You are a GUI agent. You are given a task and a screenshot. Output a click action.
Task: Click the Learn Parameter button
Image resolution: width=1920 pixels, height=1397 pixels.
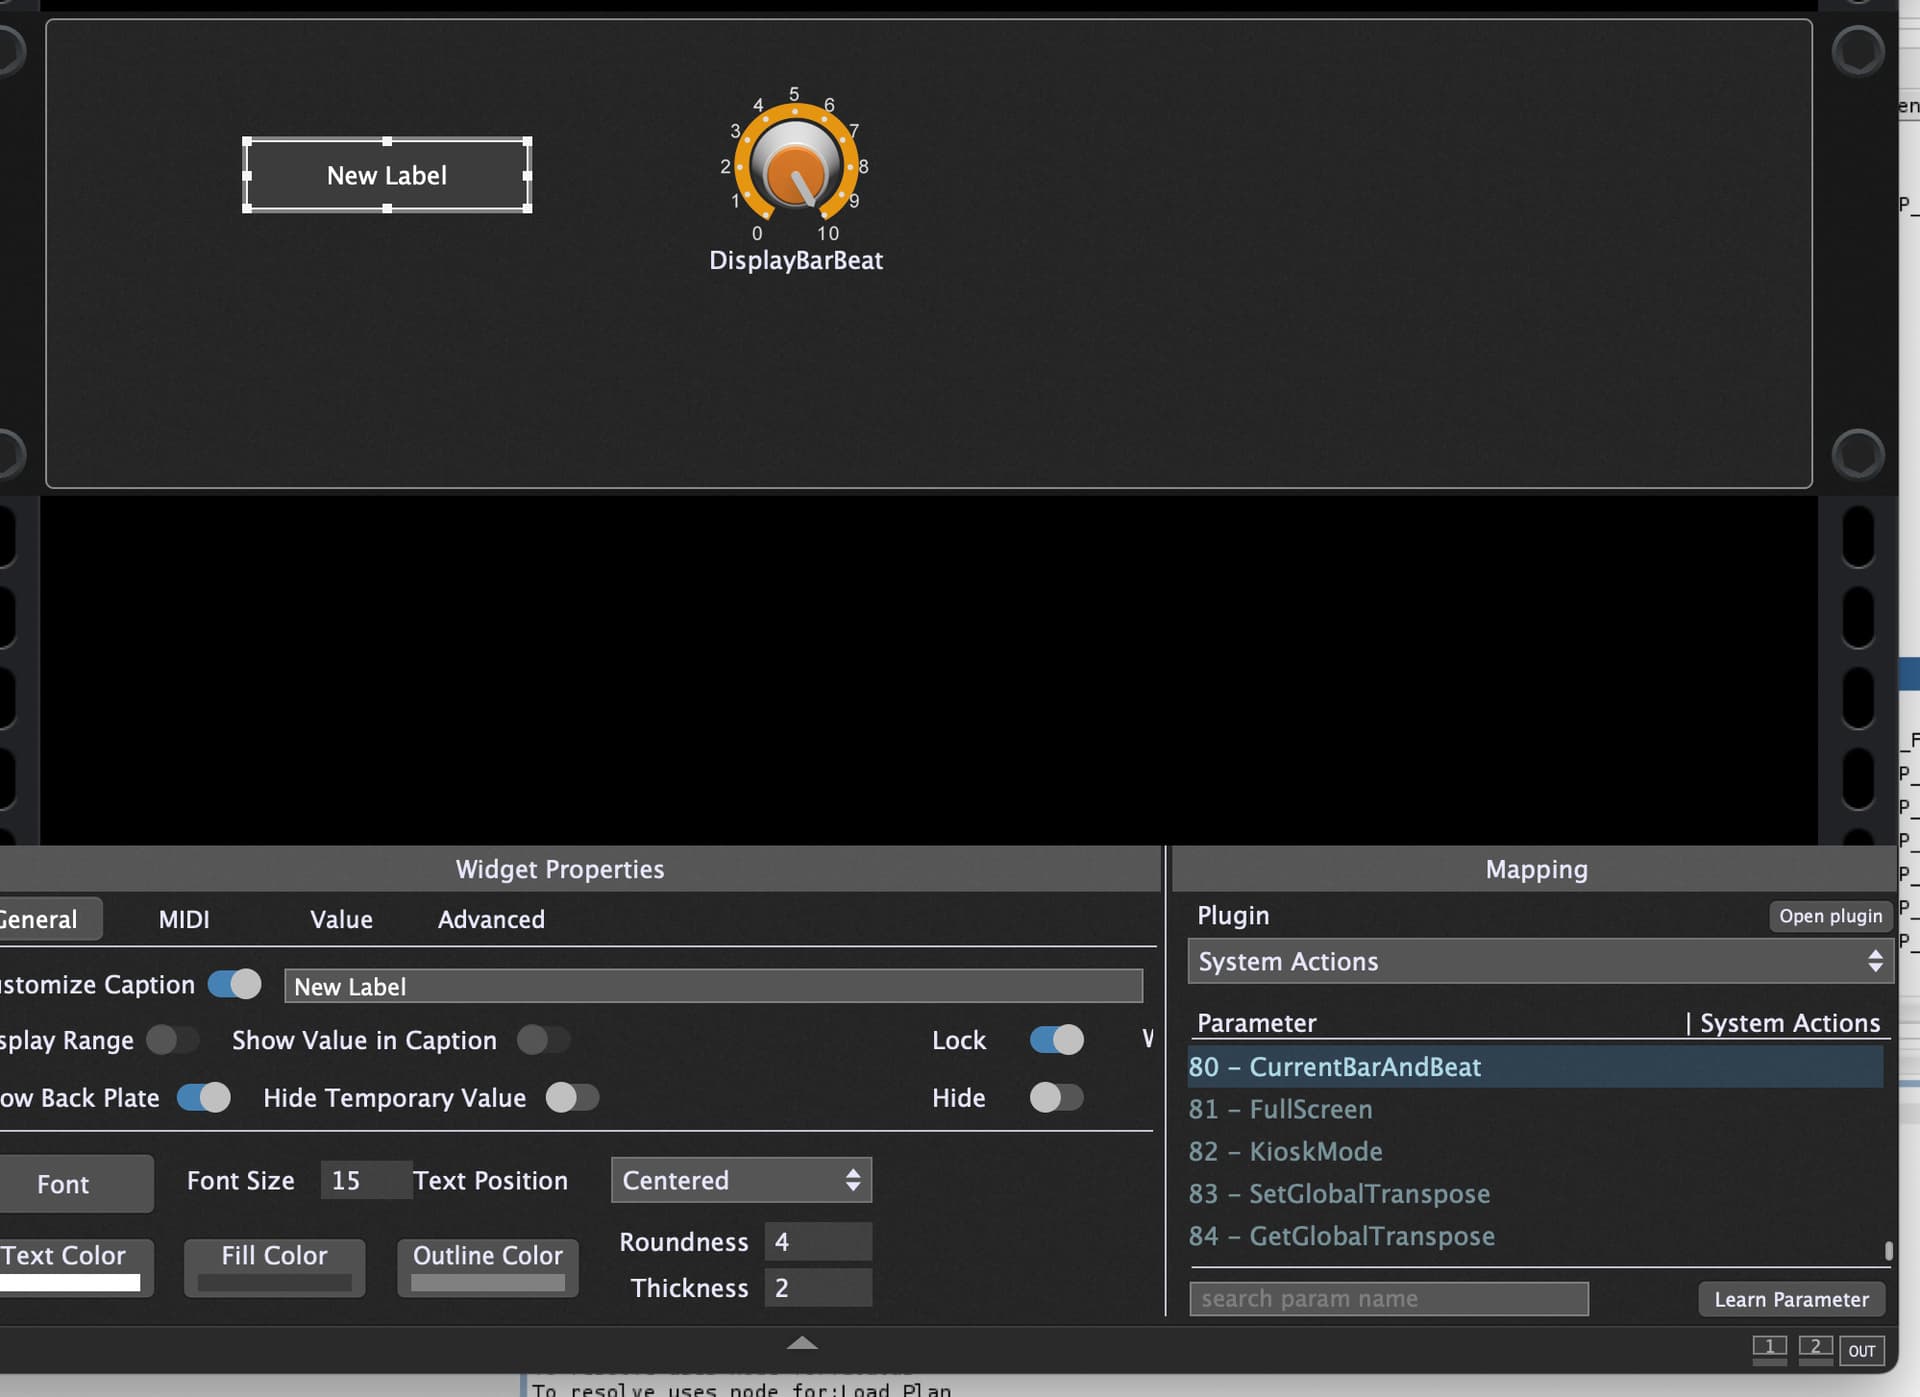[1791, 1299]
